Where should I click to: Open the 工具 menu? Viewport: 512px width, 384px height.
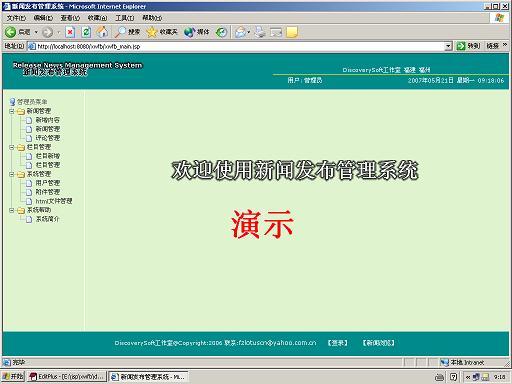124,18
